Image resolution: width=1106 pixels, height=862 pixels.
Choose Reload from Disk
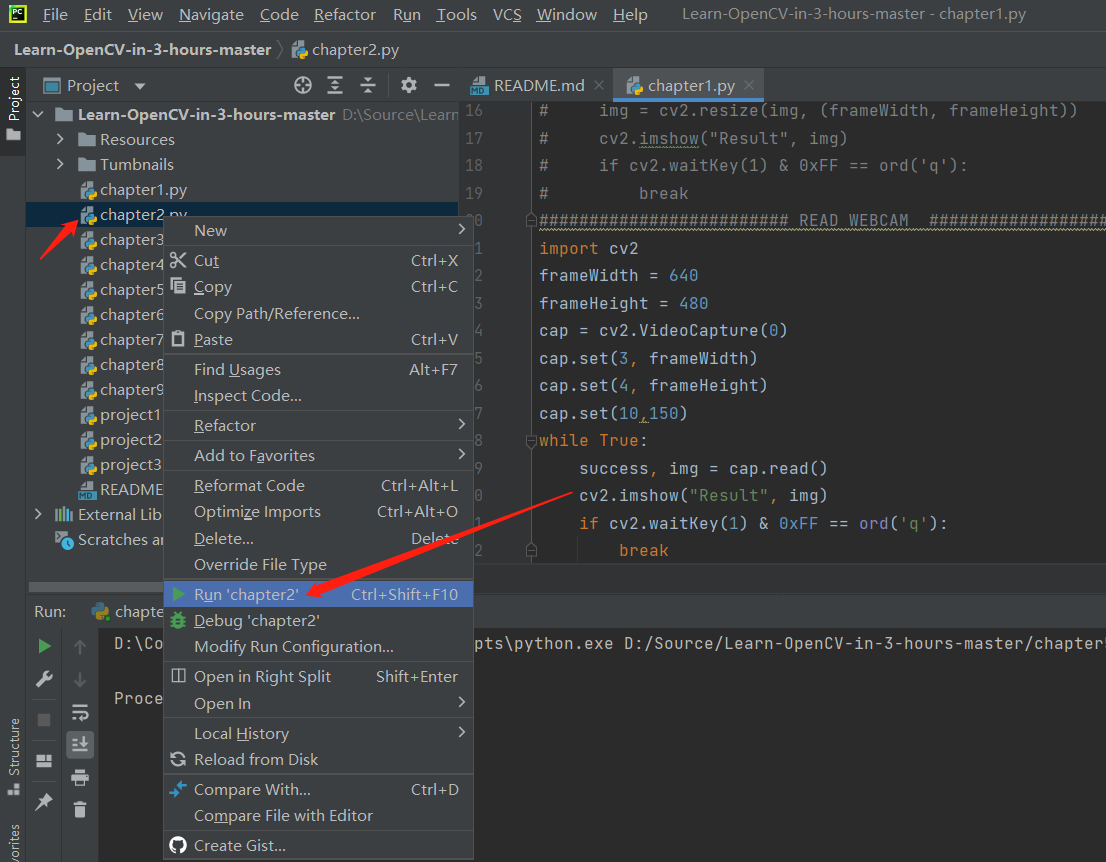tap(318, 760)
